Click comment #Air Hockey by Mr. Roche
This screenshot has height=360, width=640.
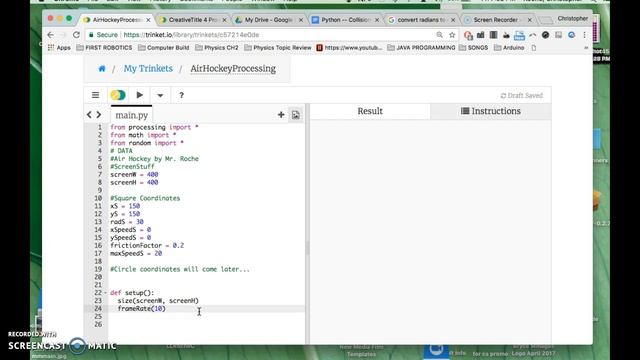pos(154,159)
